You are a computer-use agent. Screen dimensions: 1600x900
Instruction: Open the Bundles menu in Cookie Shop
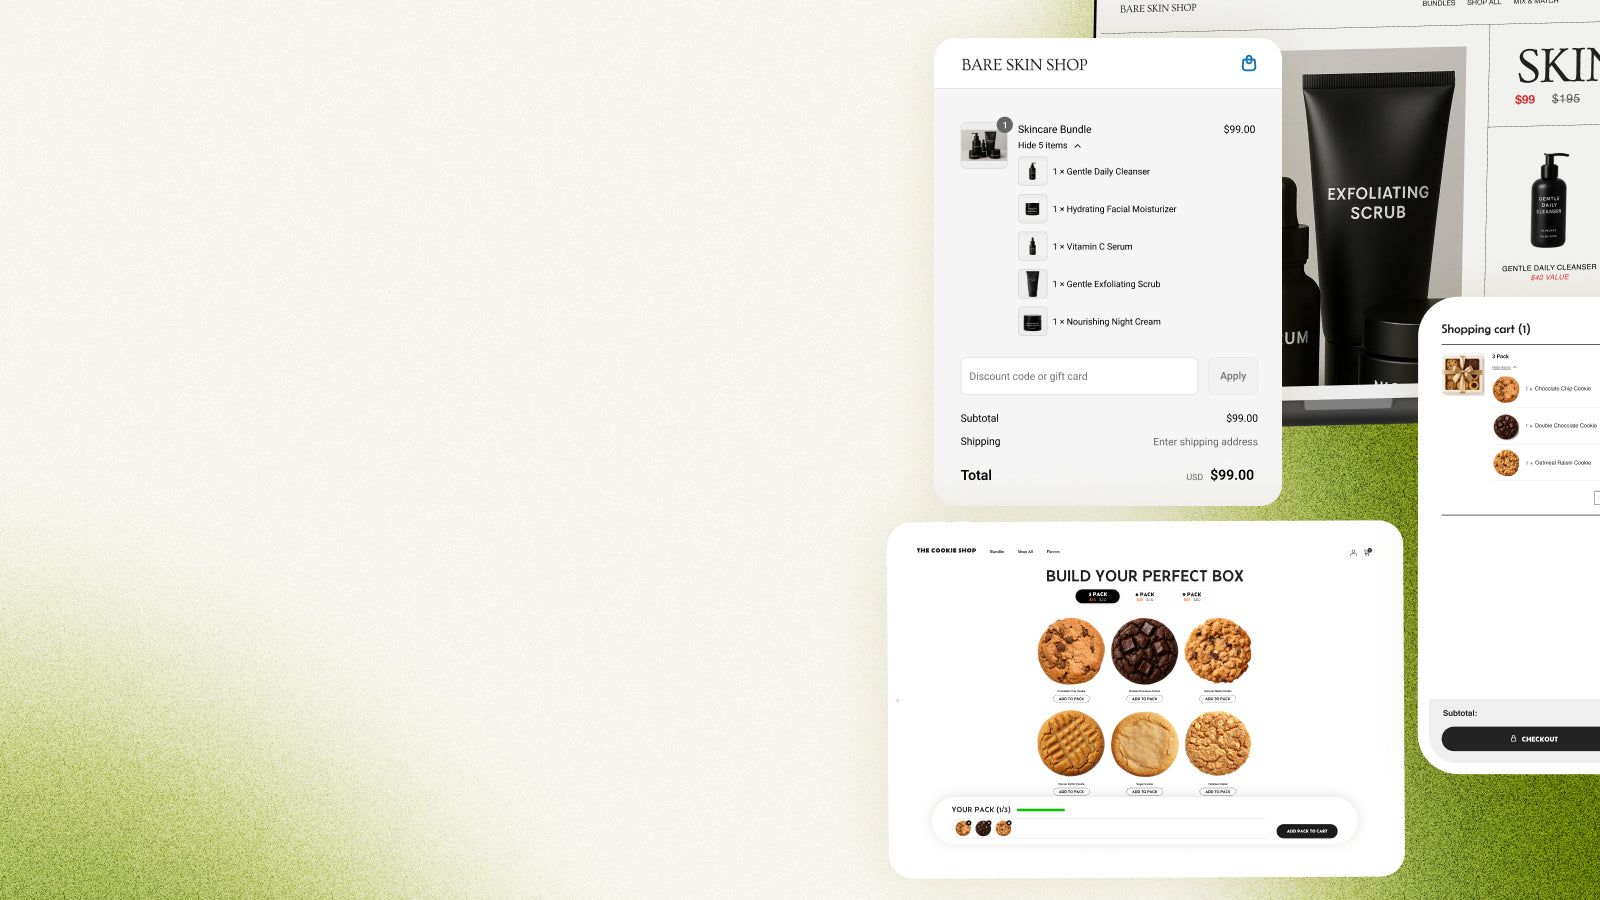click(x=997, y=551)
